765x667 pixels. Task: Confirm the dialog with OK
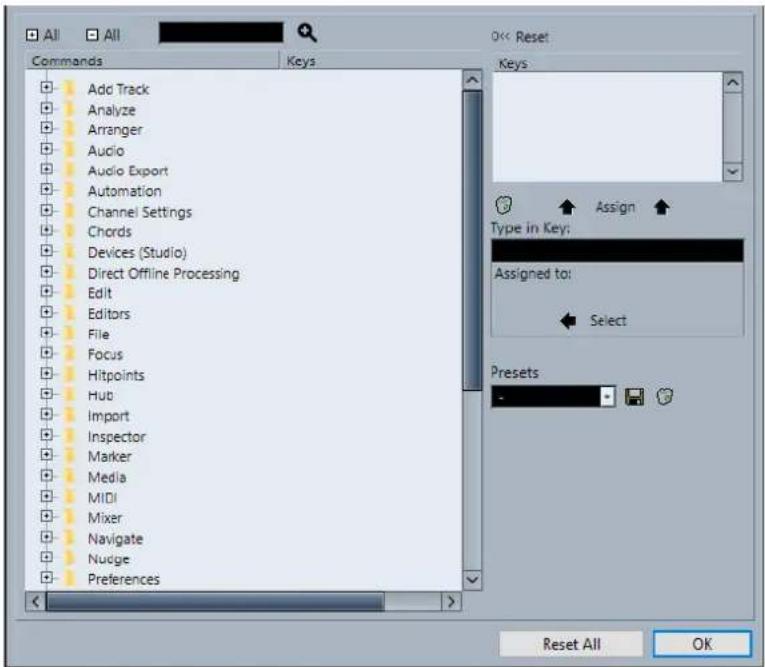pos(702,644)
